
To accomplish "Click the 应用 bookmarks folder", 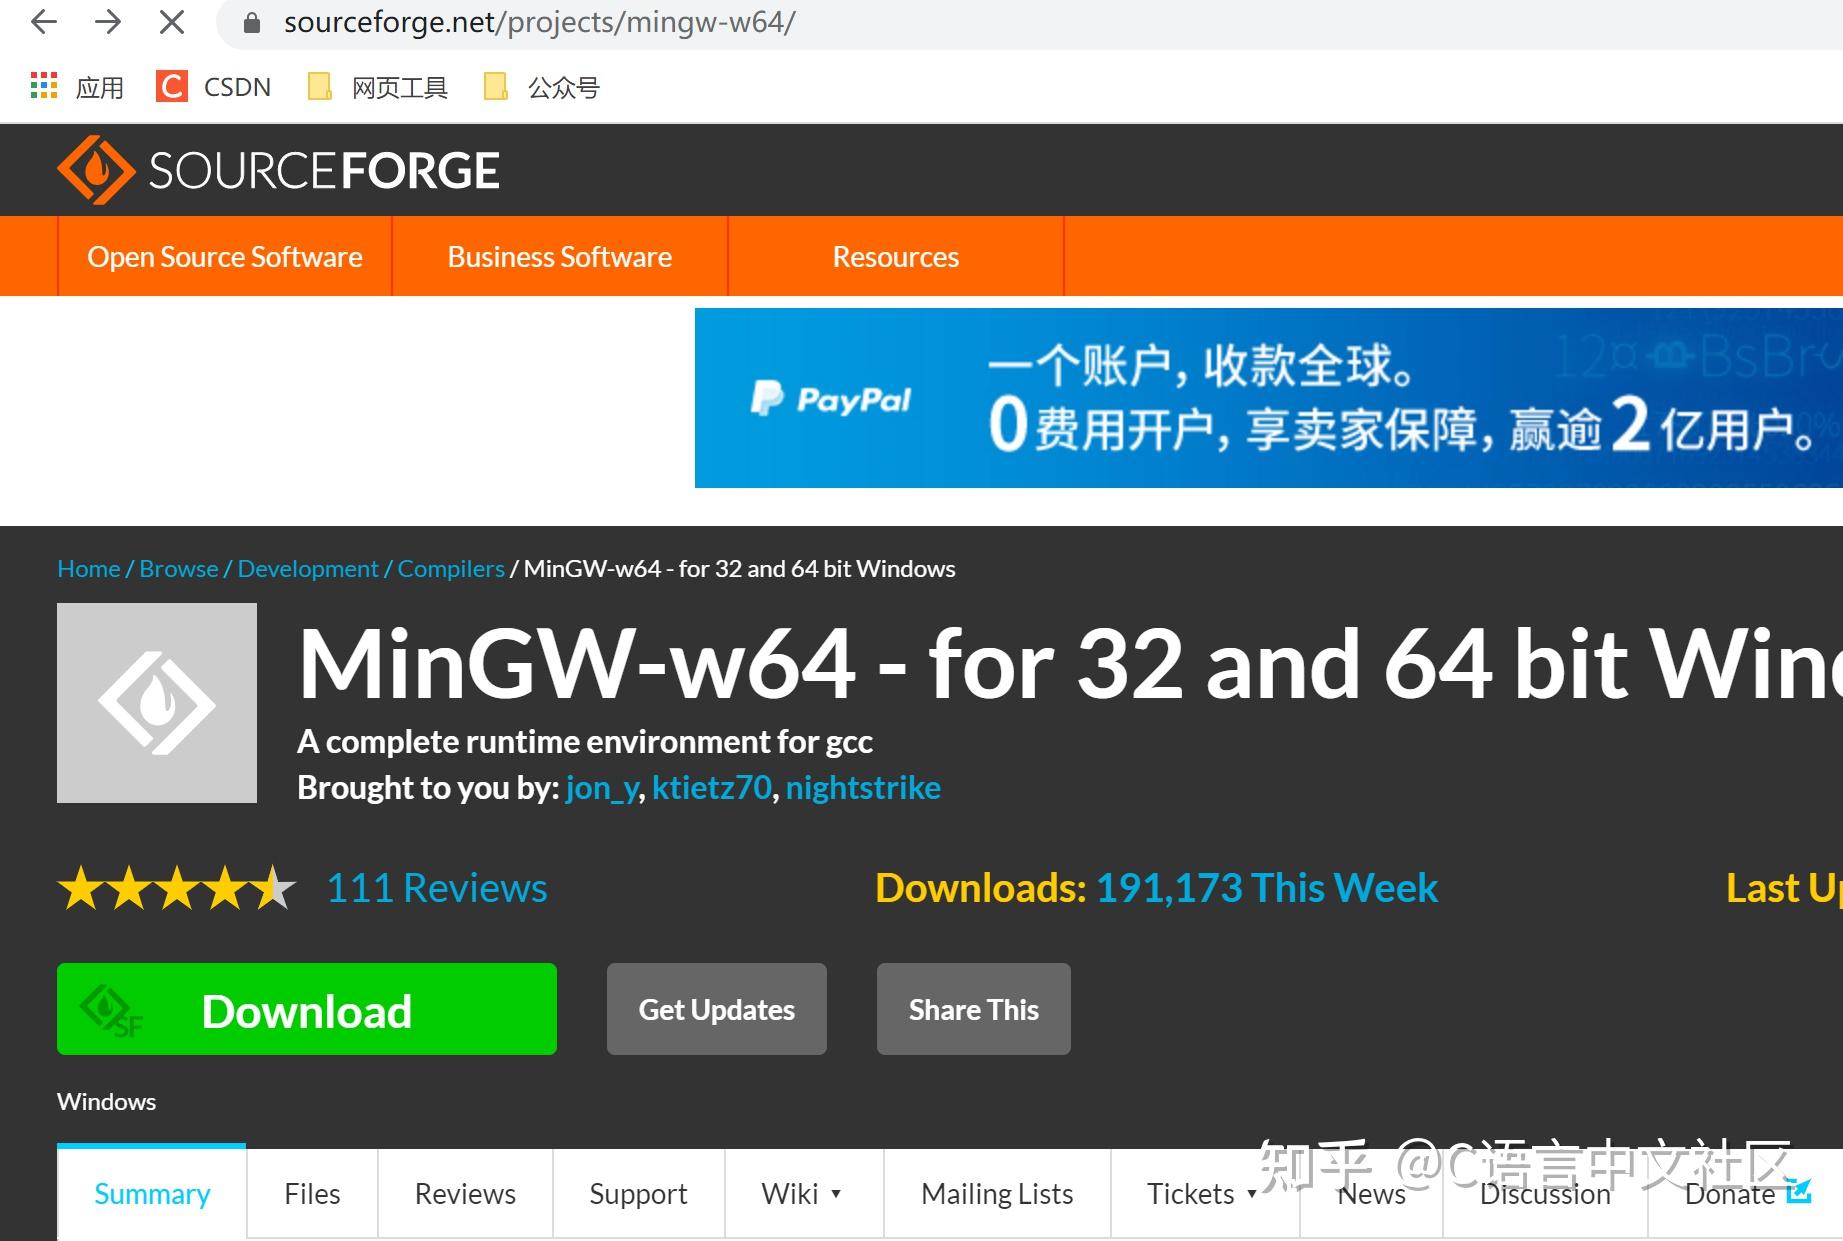I will point(99,87).
